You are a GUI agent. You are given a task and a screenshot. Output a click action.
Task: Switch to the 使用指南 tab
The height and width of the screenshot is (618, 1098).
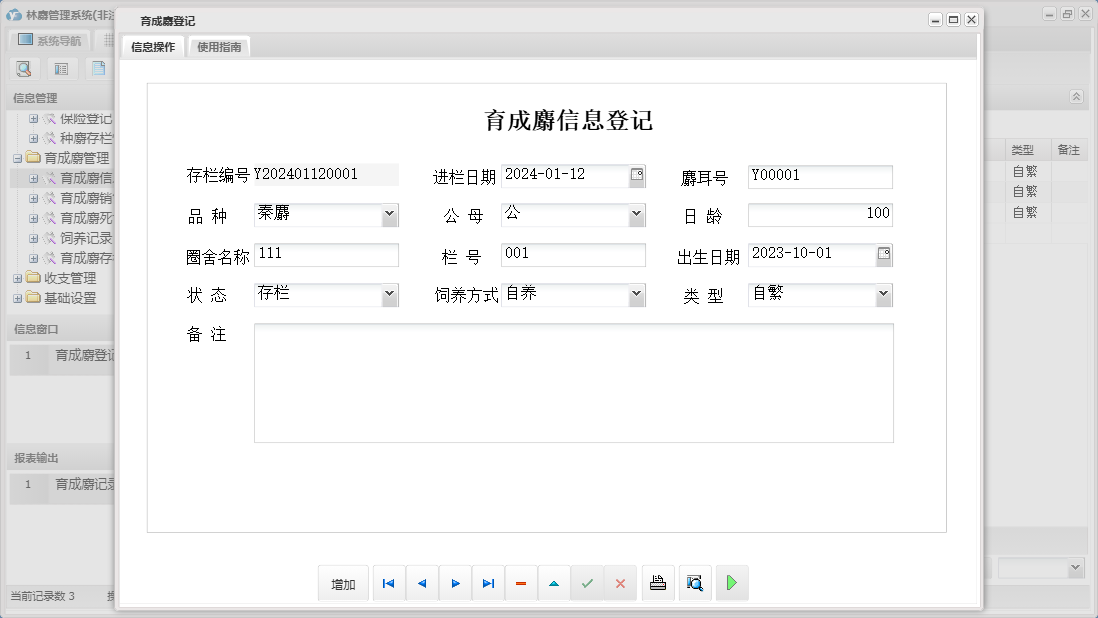pyautogui.click(x=218, y=46)
